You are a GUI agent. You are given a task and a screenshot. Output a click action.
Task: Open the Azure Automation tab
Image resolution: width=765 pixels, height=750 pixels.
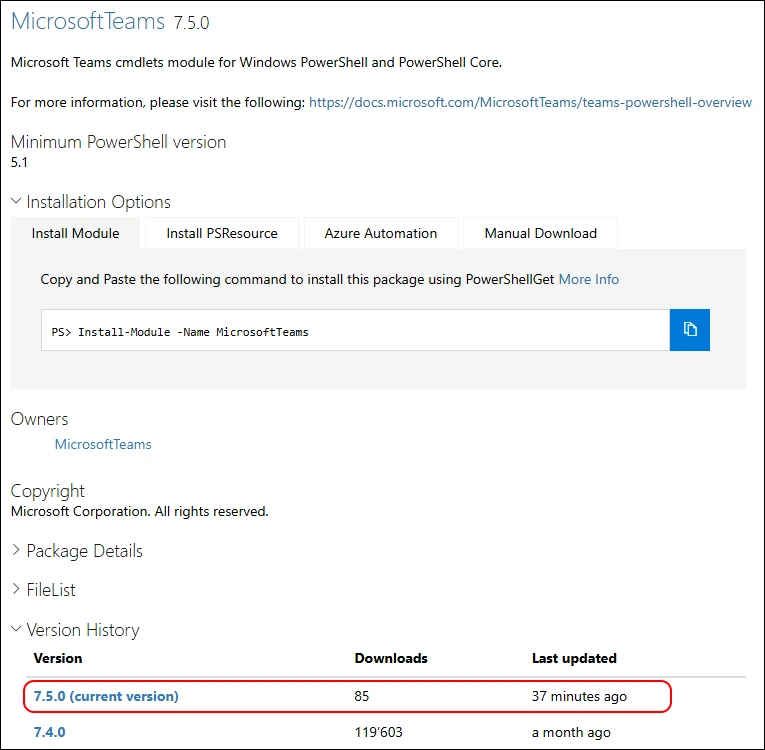[x=380, y=233]
